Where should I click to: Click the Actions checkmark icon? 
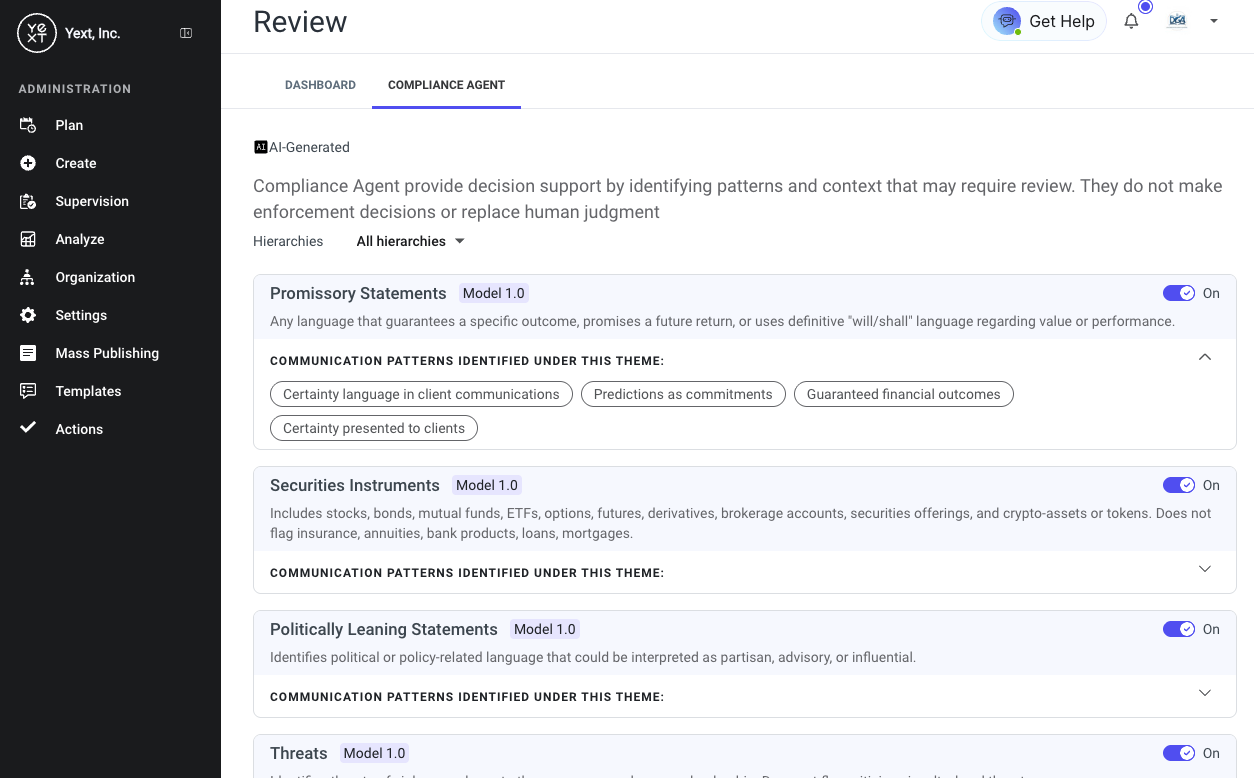(28, 427)
